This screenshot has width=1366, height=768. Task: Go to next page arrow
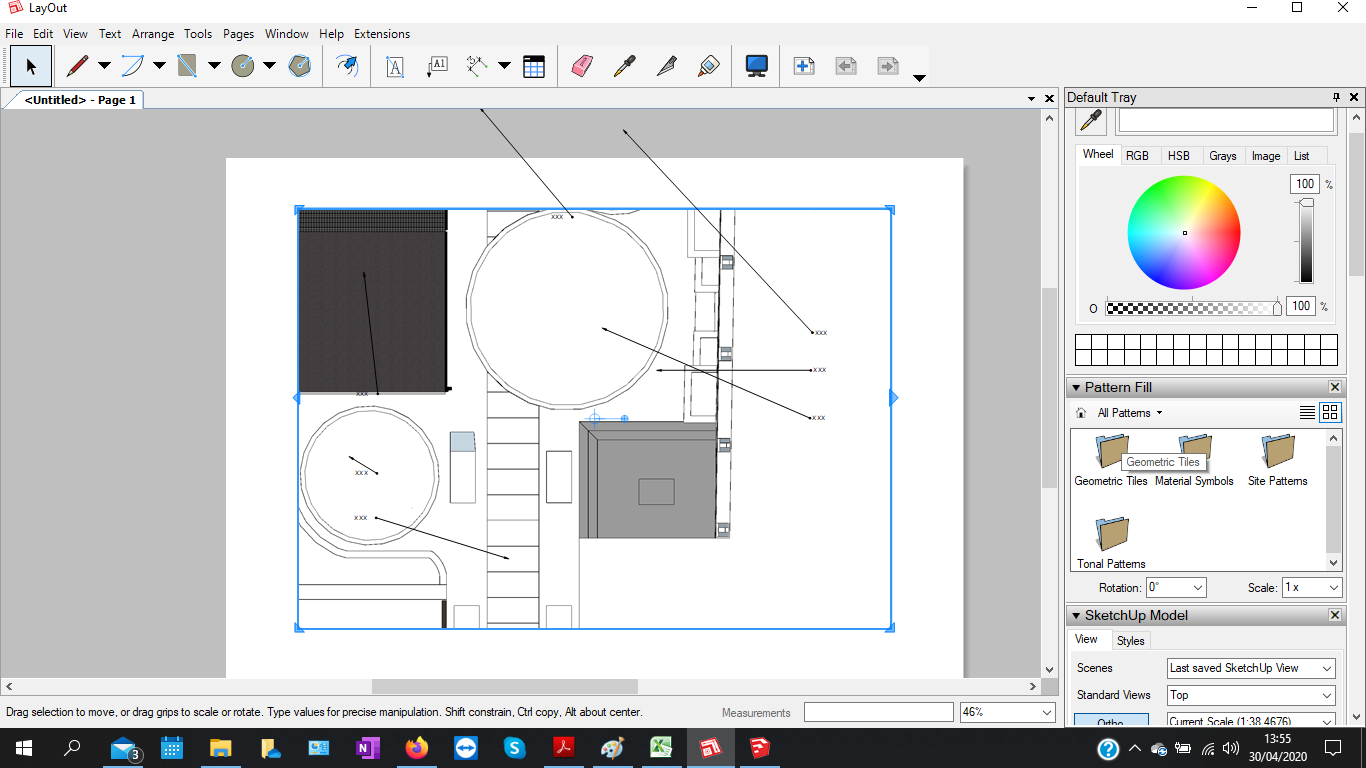(x=888, y=66)
